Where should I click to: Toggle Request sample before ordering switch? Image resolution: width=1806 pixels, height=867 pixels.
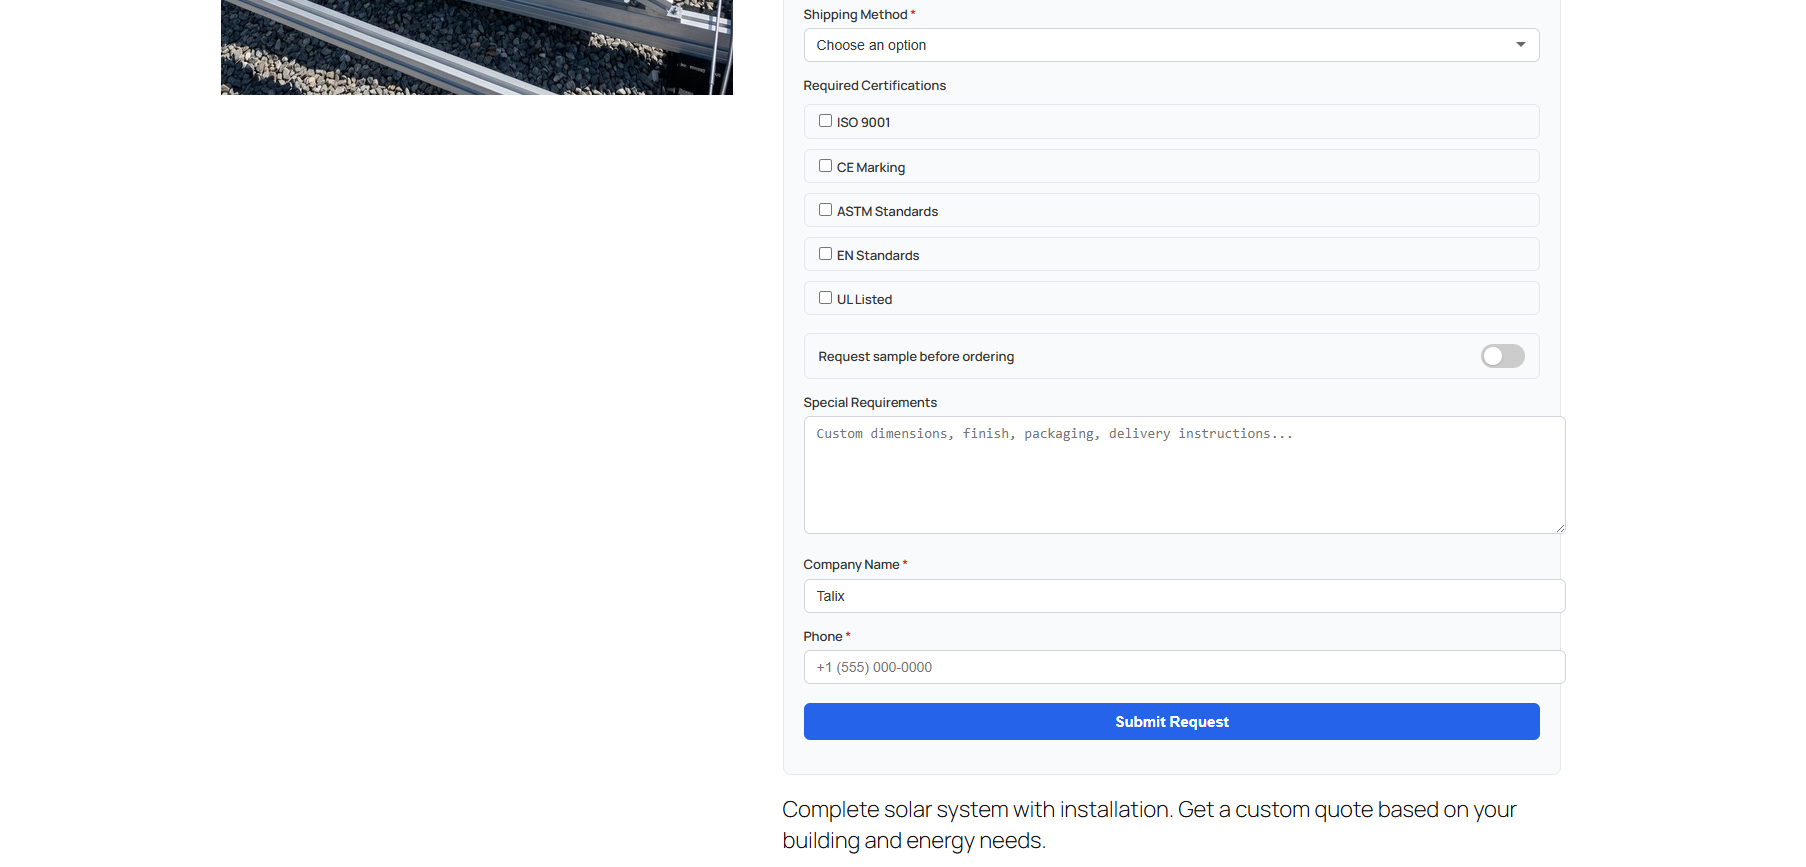tap(1502, 356)
